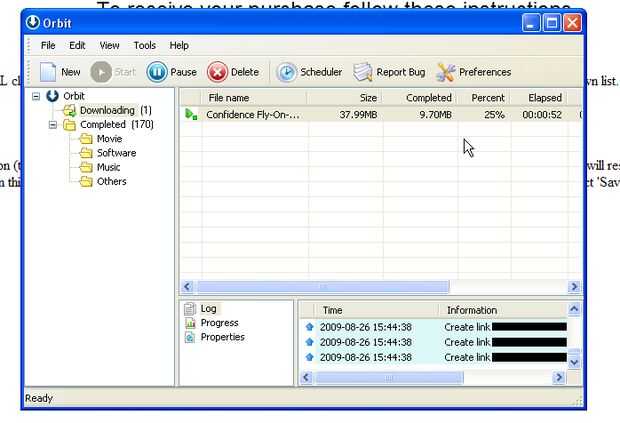Select the Music category label
620x423 pixels.
[109, 167]
